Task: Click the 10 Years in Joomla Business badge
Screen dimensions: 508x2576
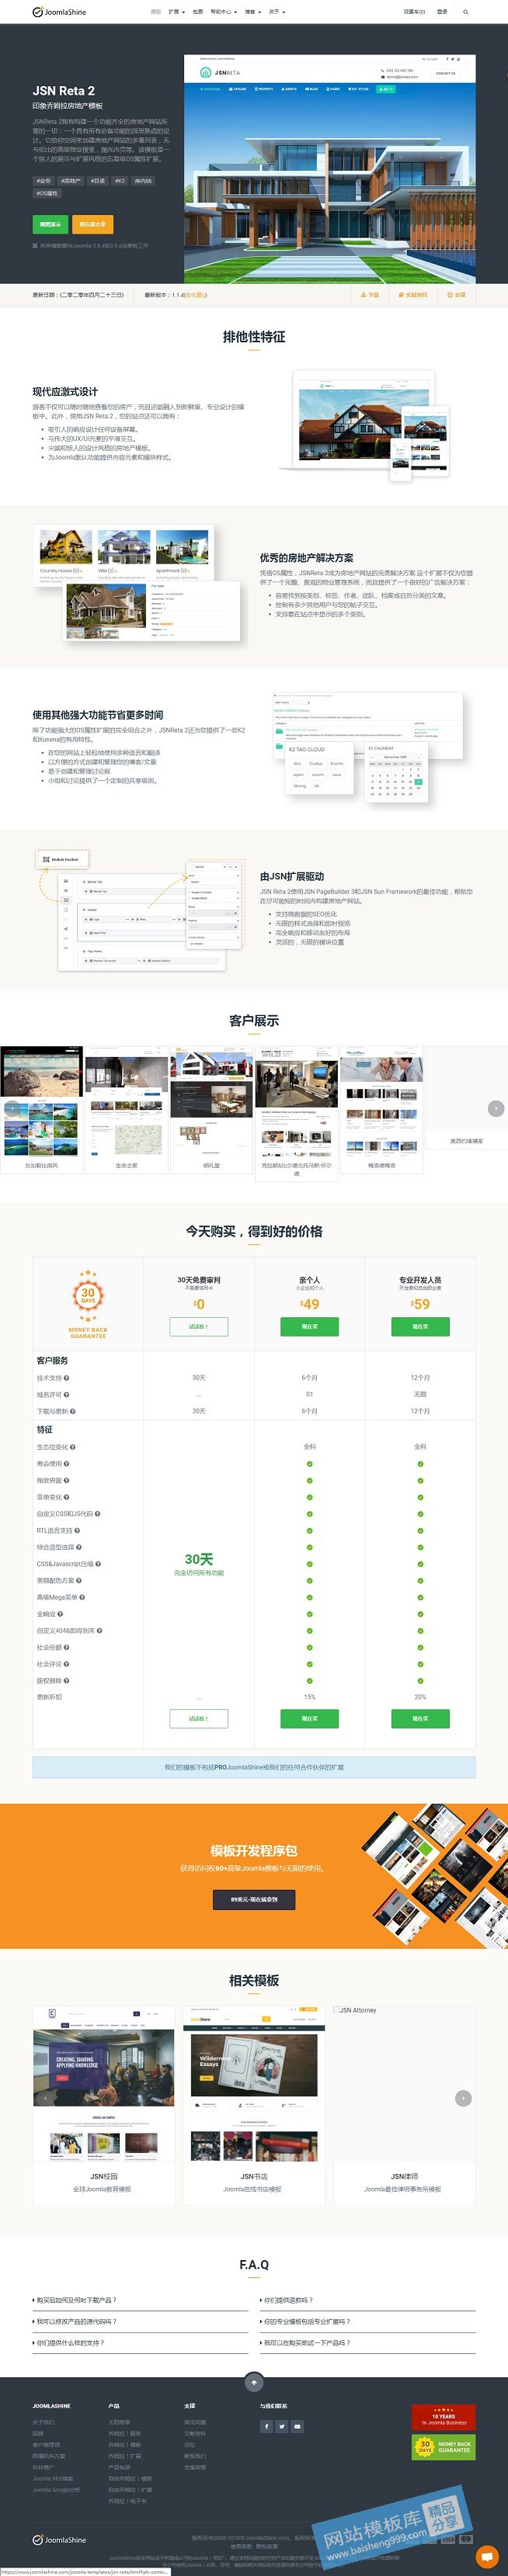Action: point(443,2418)
